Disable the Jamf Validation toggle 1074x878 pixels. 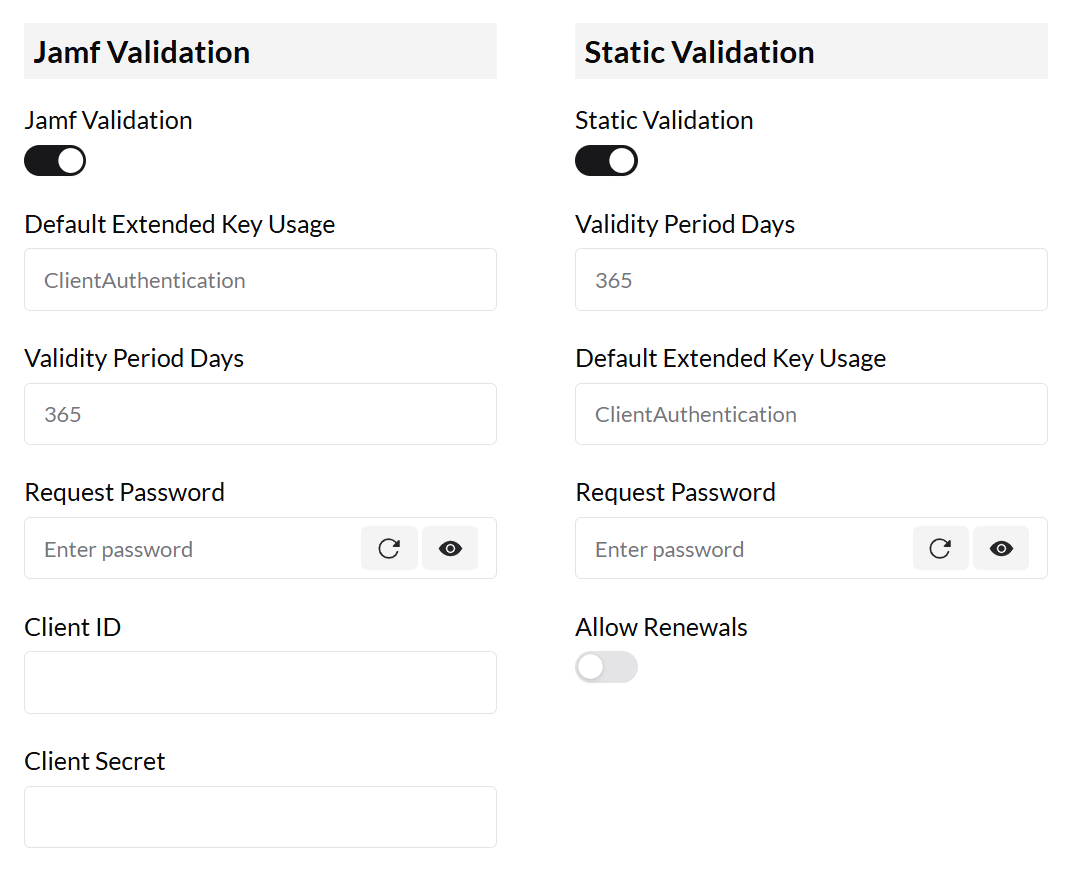coord(55,161)
